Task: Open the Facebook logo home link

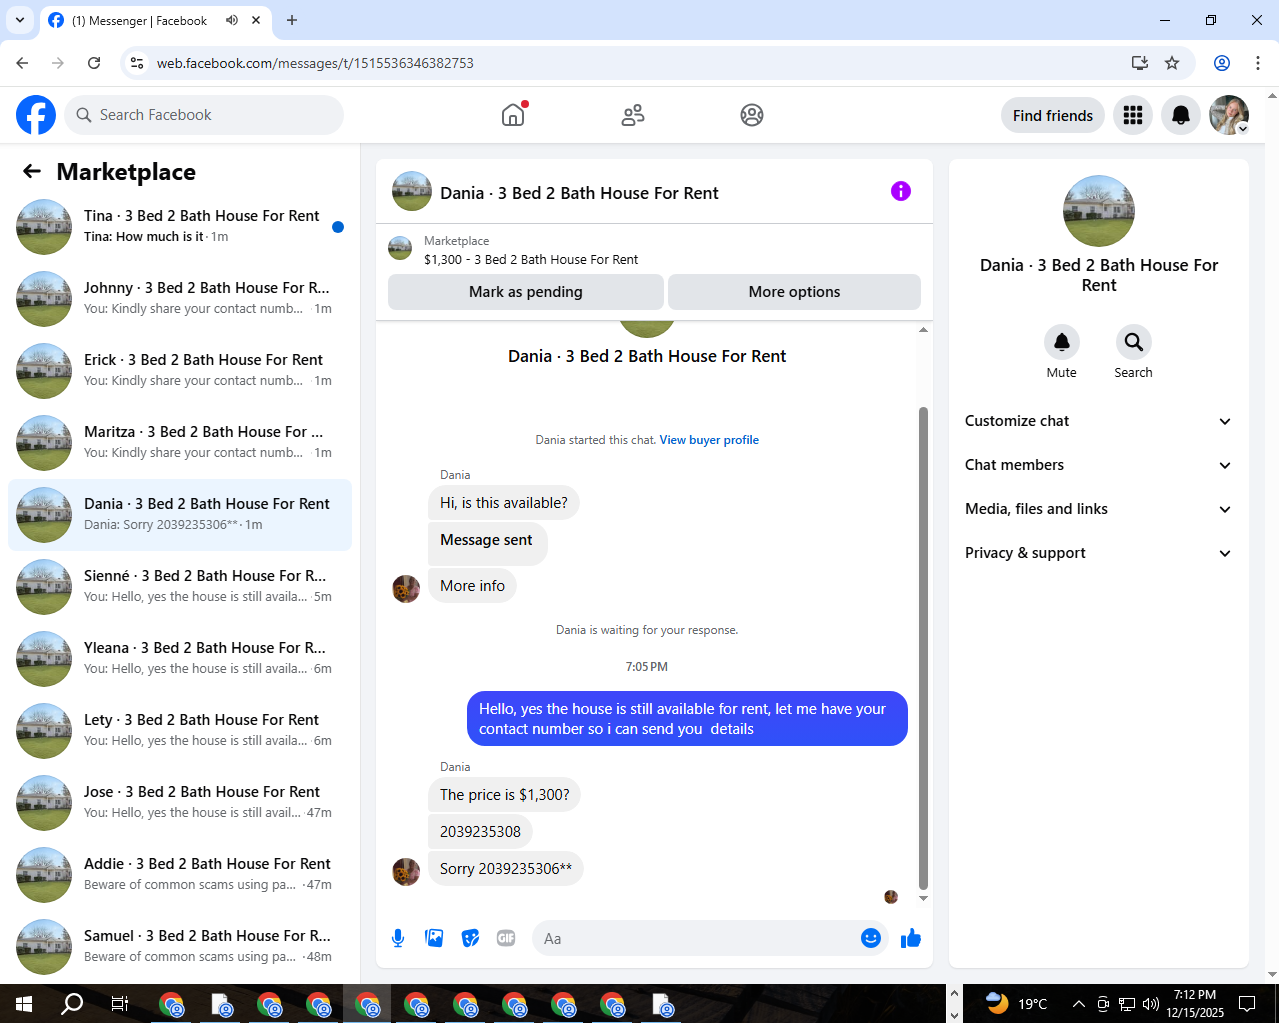Action: point(36,115)
